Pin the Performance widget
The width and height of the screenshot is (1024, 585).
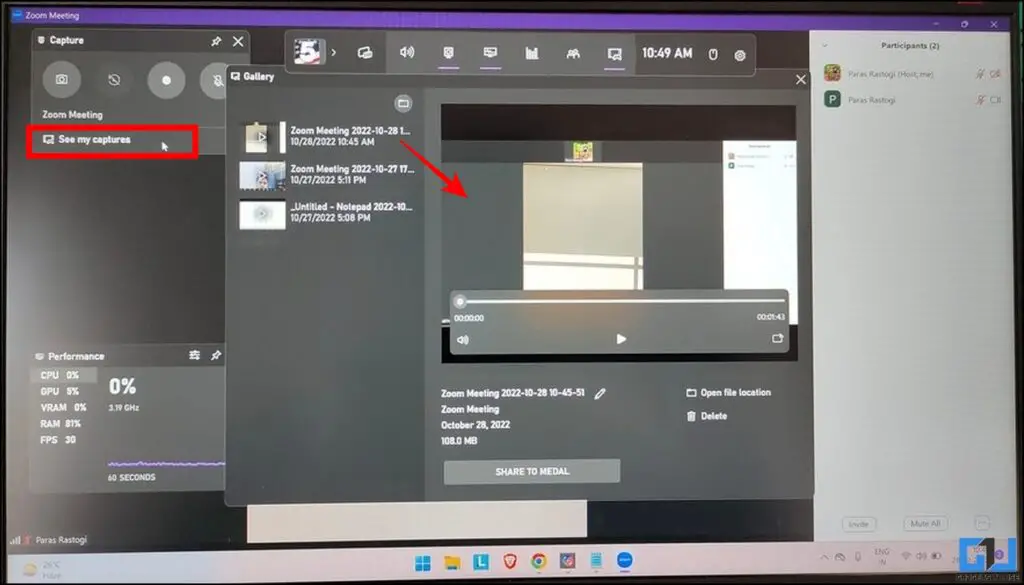[x=214, y=355]
